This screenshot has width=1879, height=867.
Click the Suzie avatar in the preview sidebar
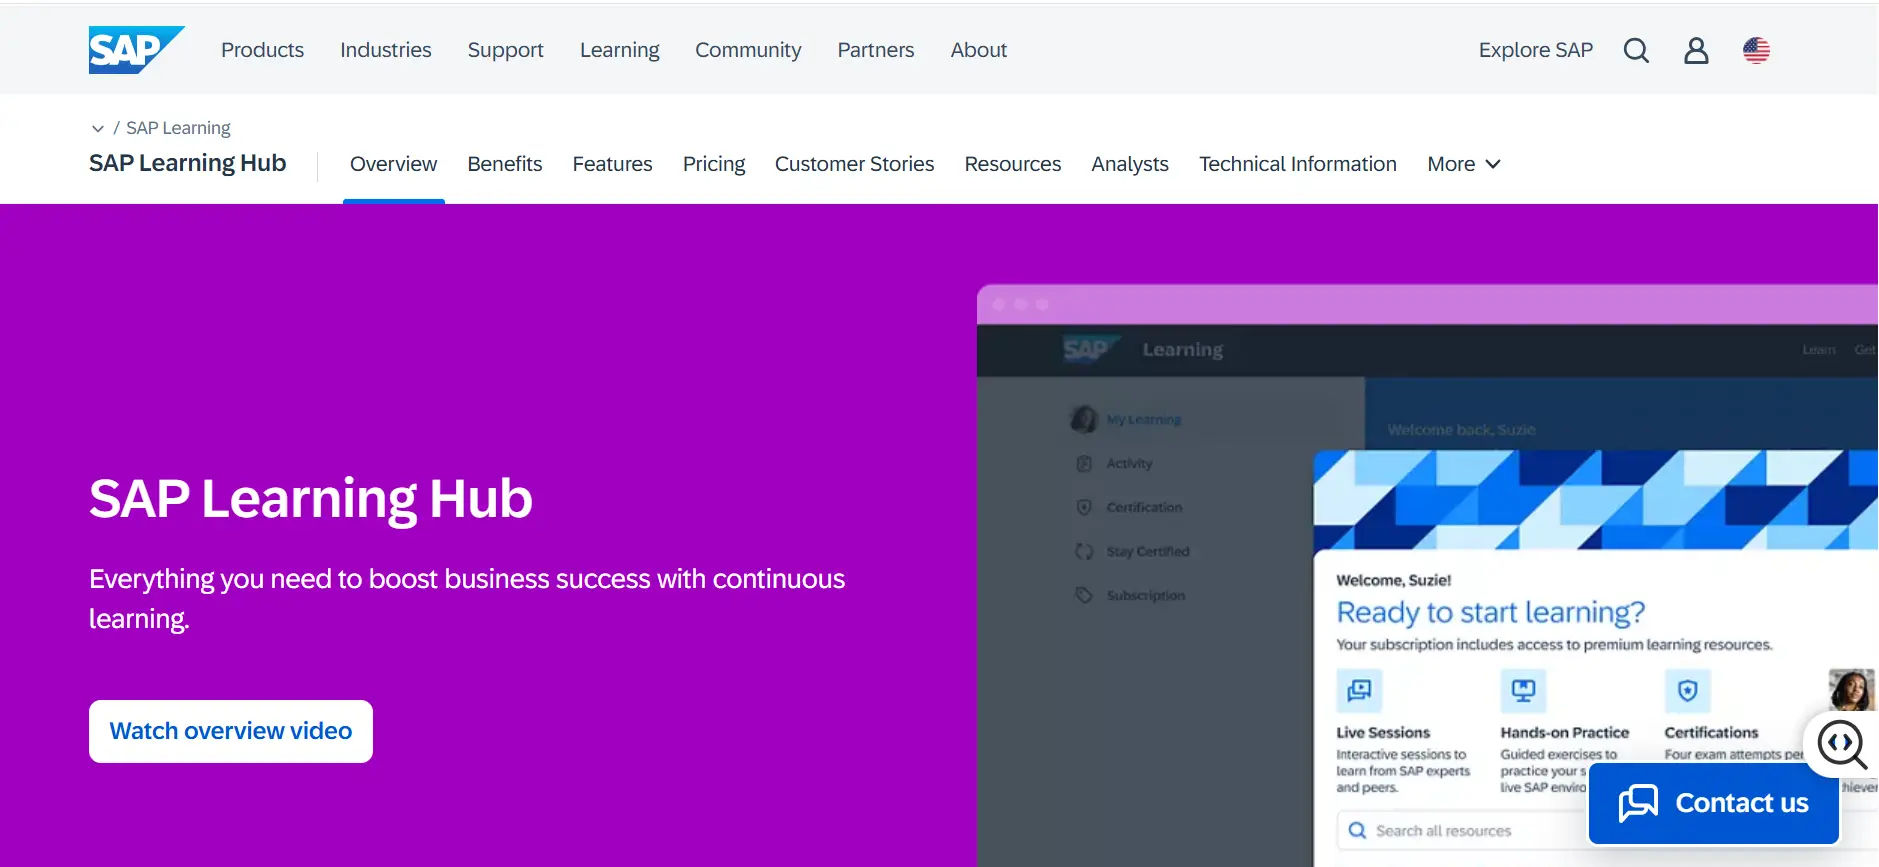pyautogui.click(x=1084, y=419)
